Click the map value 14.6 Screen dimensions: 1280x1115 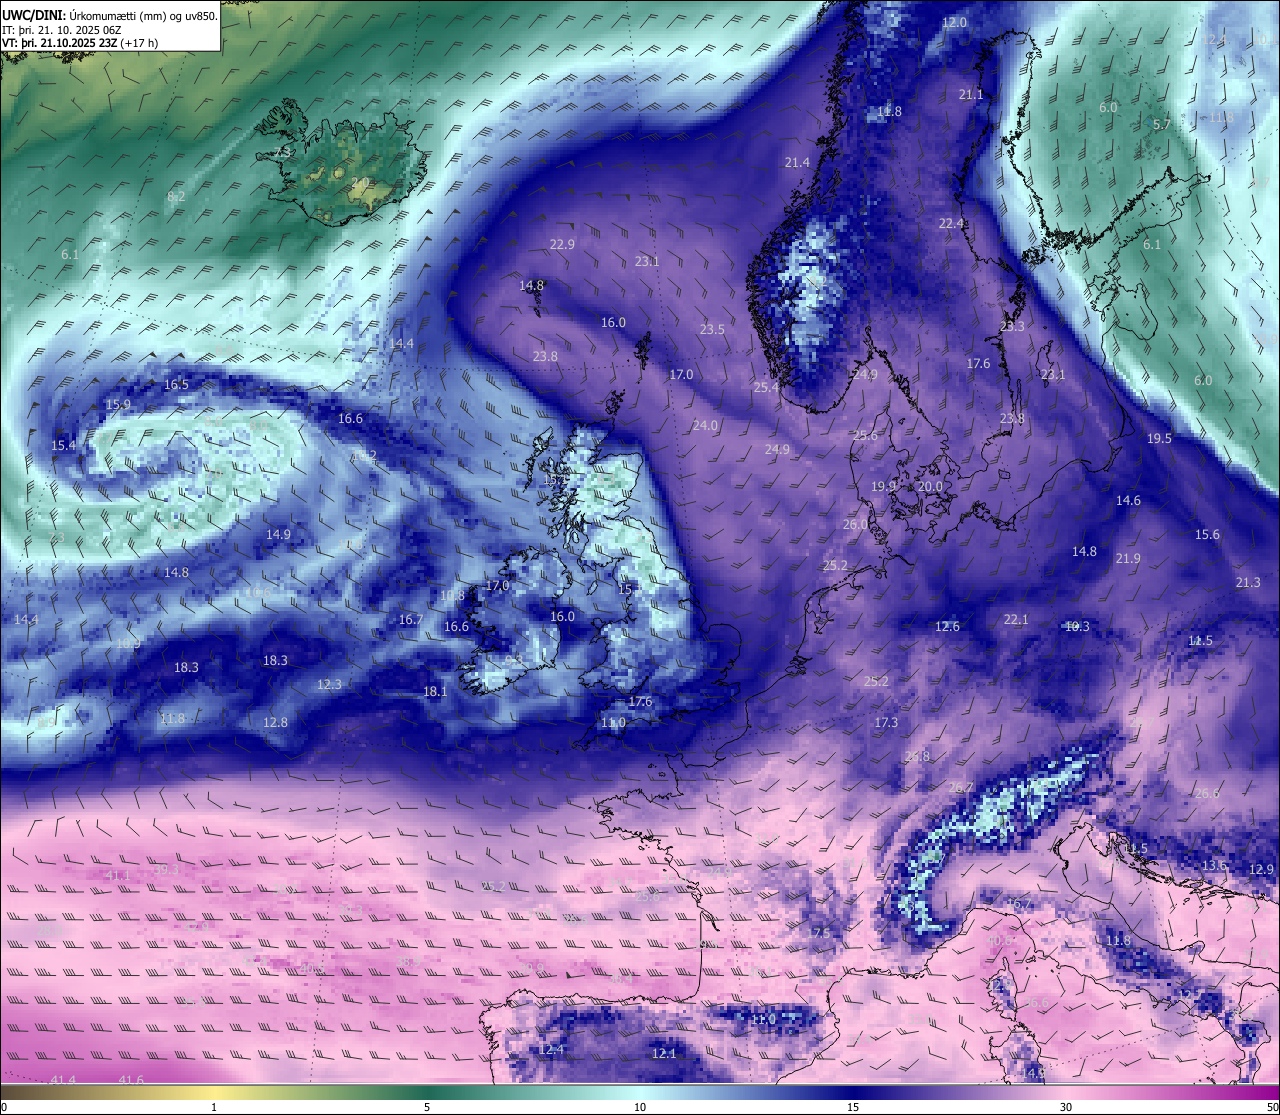click(1128, 501)
